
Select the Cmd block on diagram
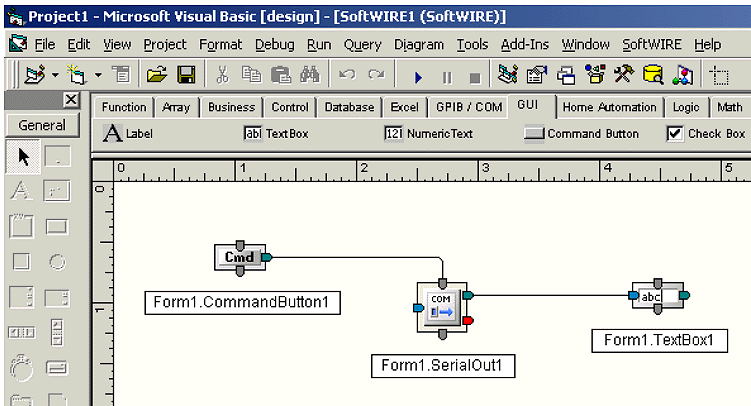(x=239, y=258)
